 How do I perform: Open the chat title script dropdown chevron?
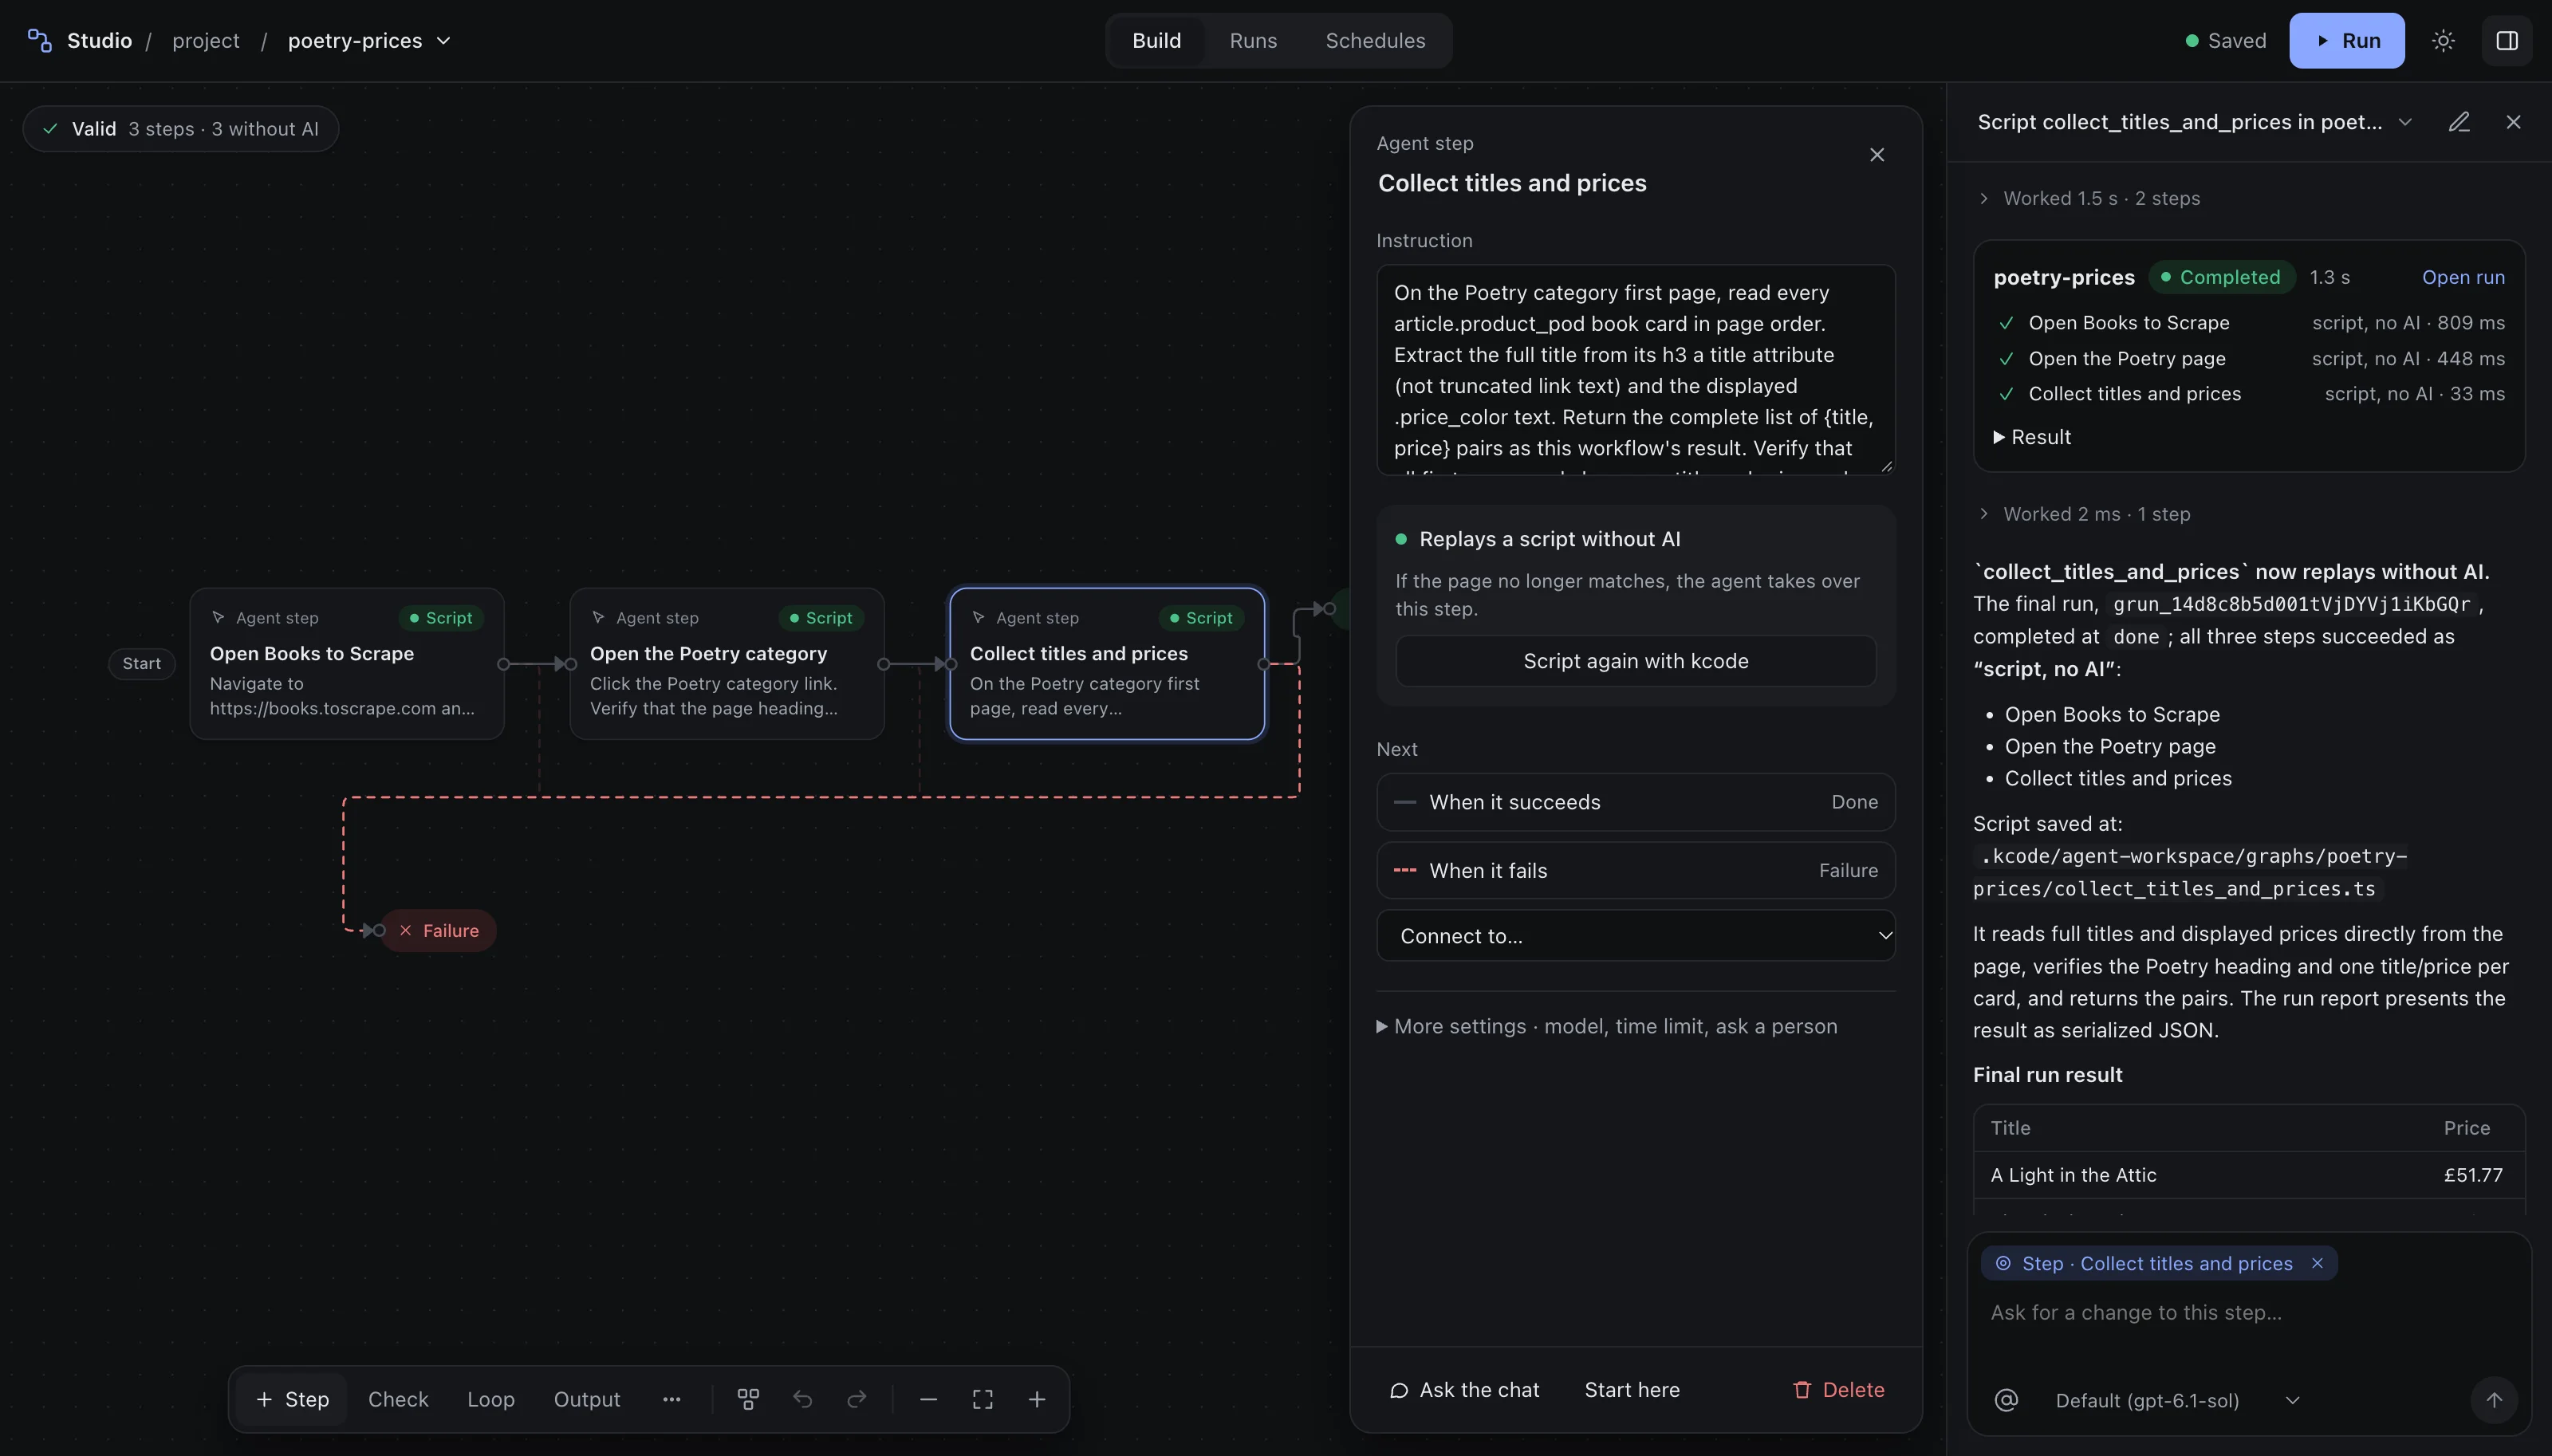click(x=2405, y=122)
